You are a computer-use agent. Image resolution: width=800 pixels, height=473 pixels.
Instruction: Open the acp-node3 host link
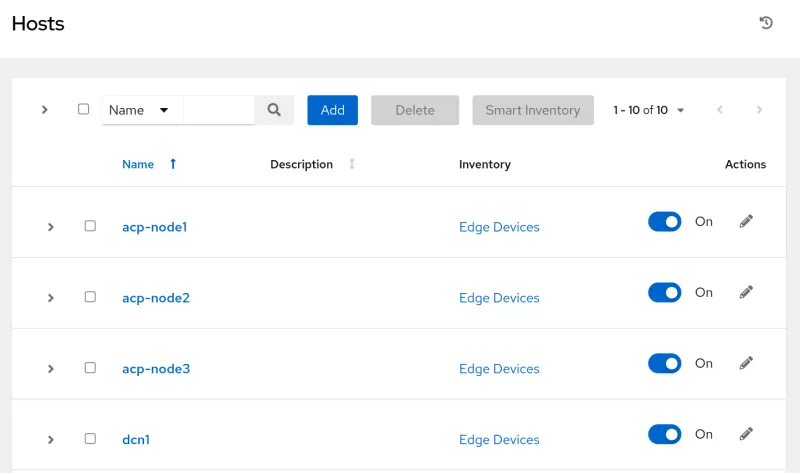(156, 369)
